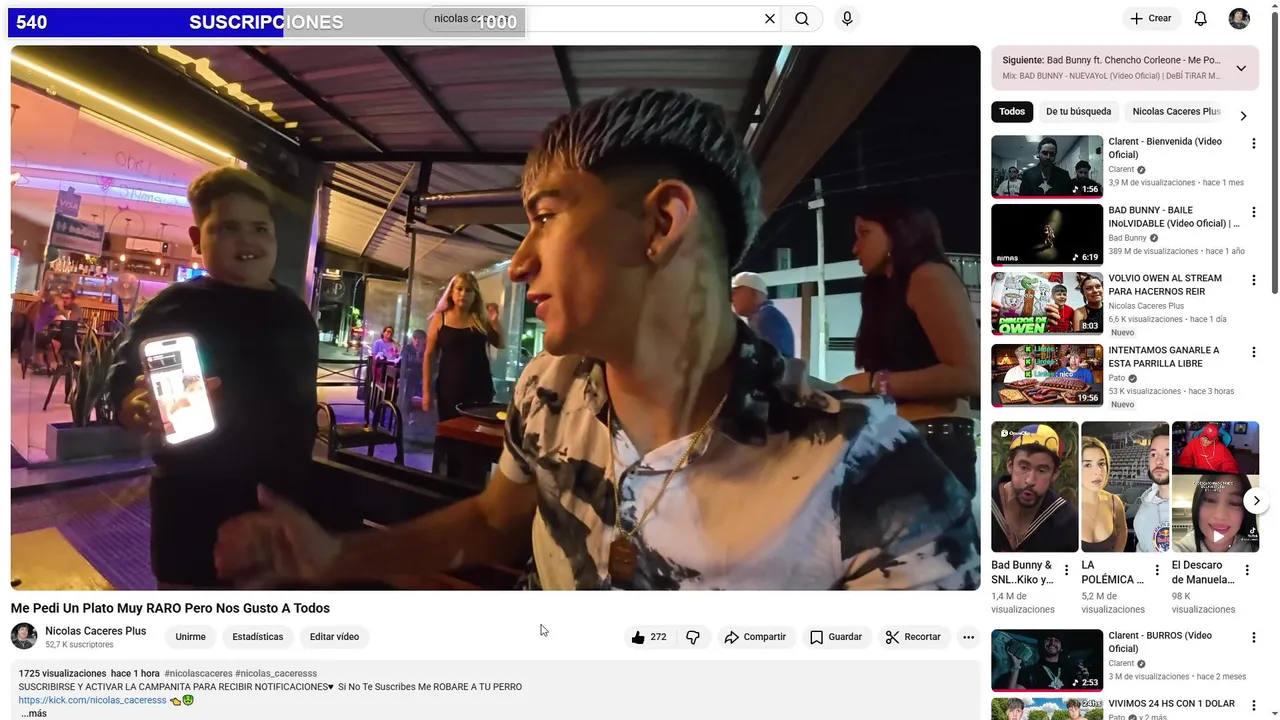Open options for Clarent - Bienvenida video
The image size is (1280, 720).
(x=1253, y=144)
